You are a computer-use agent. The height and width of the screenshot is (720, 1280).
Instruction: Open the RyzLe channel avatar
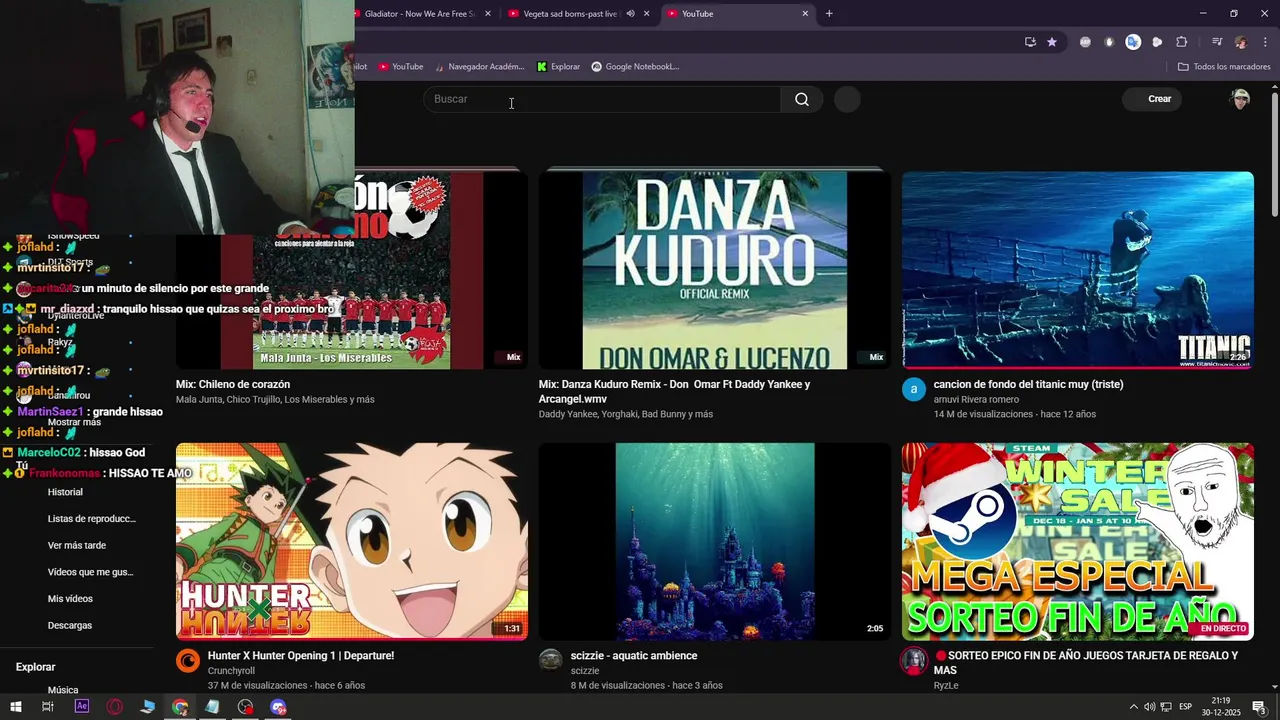[x=914, y=660]
